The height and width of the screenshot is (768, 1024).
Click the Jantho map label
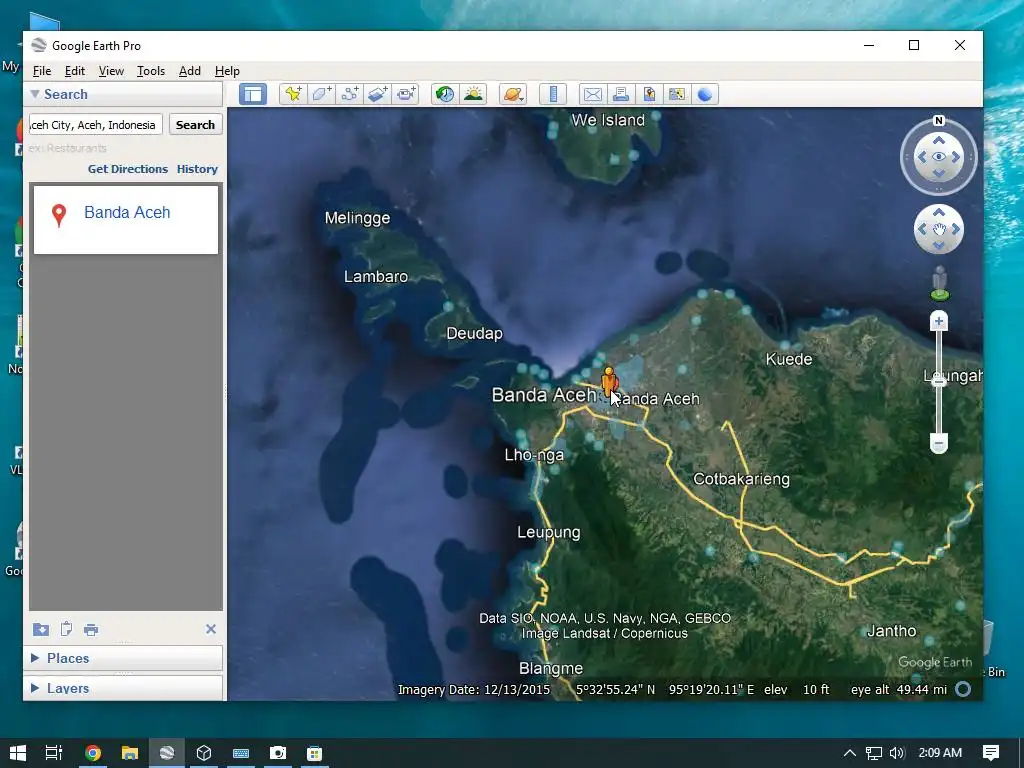[x=891, y=631]
